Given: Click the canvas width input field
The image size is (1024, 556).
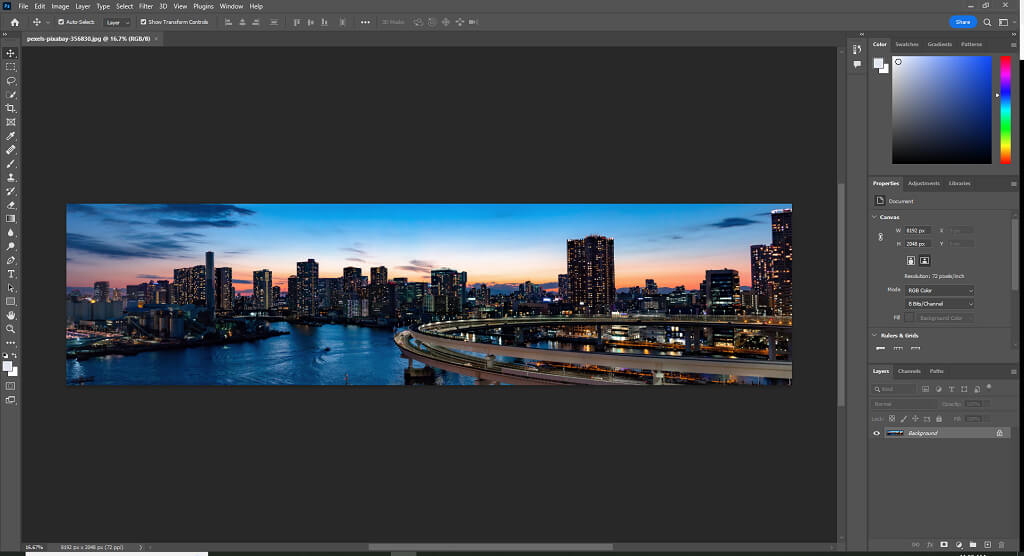Looking at the screenshot, I should (x=917, y=231).
